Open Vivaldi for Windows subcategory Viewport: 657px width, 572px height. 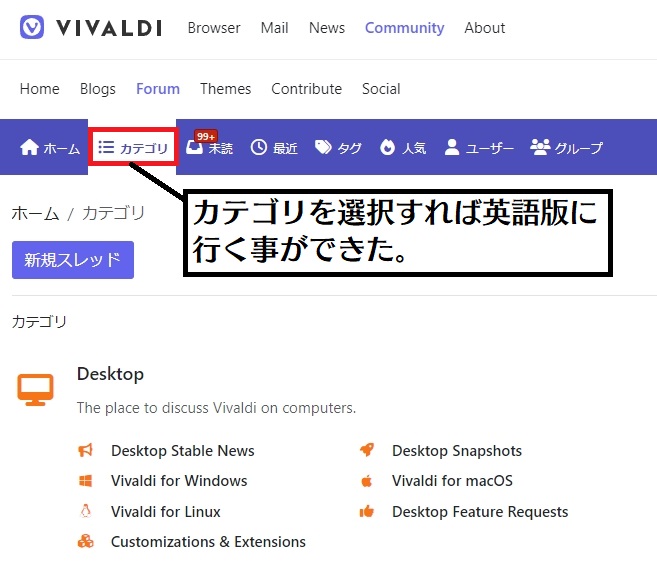(x=179, y=481)
